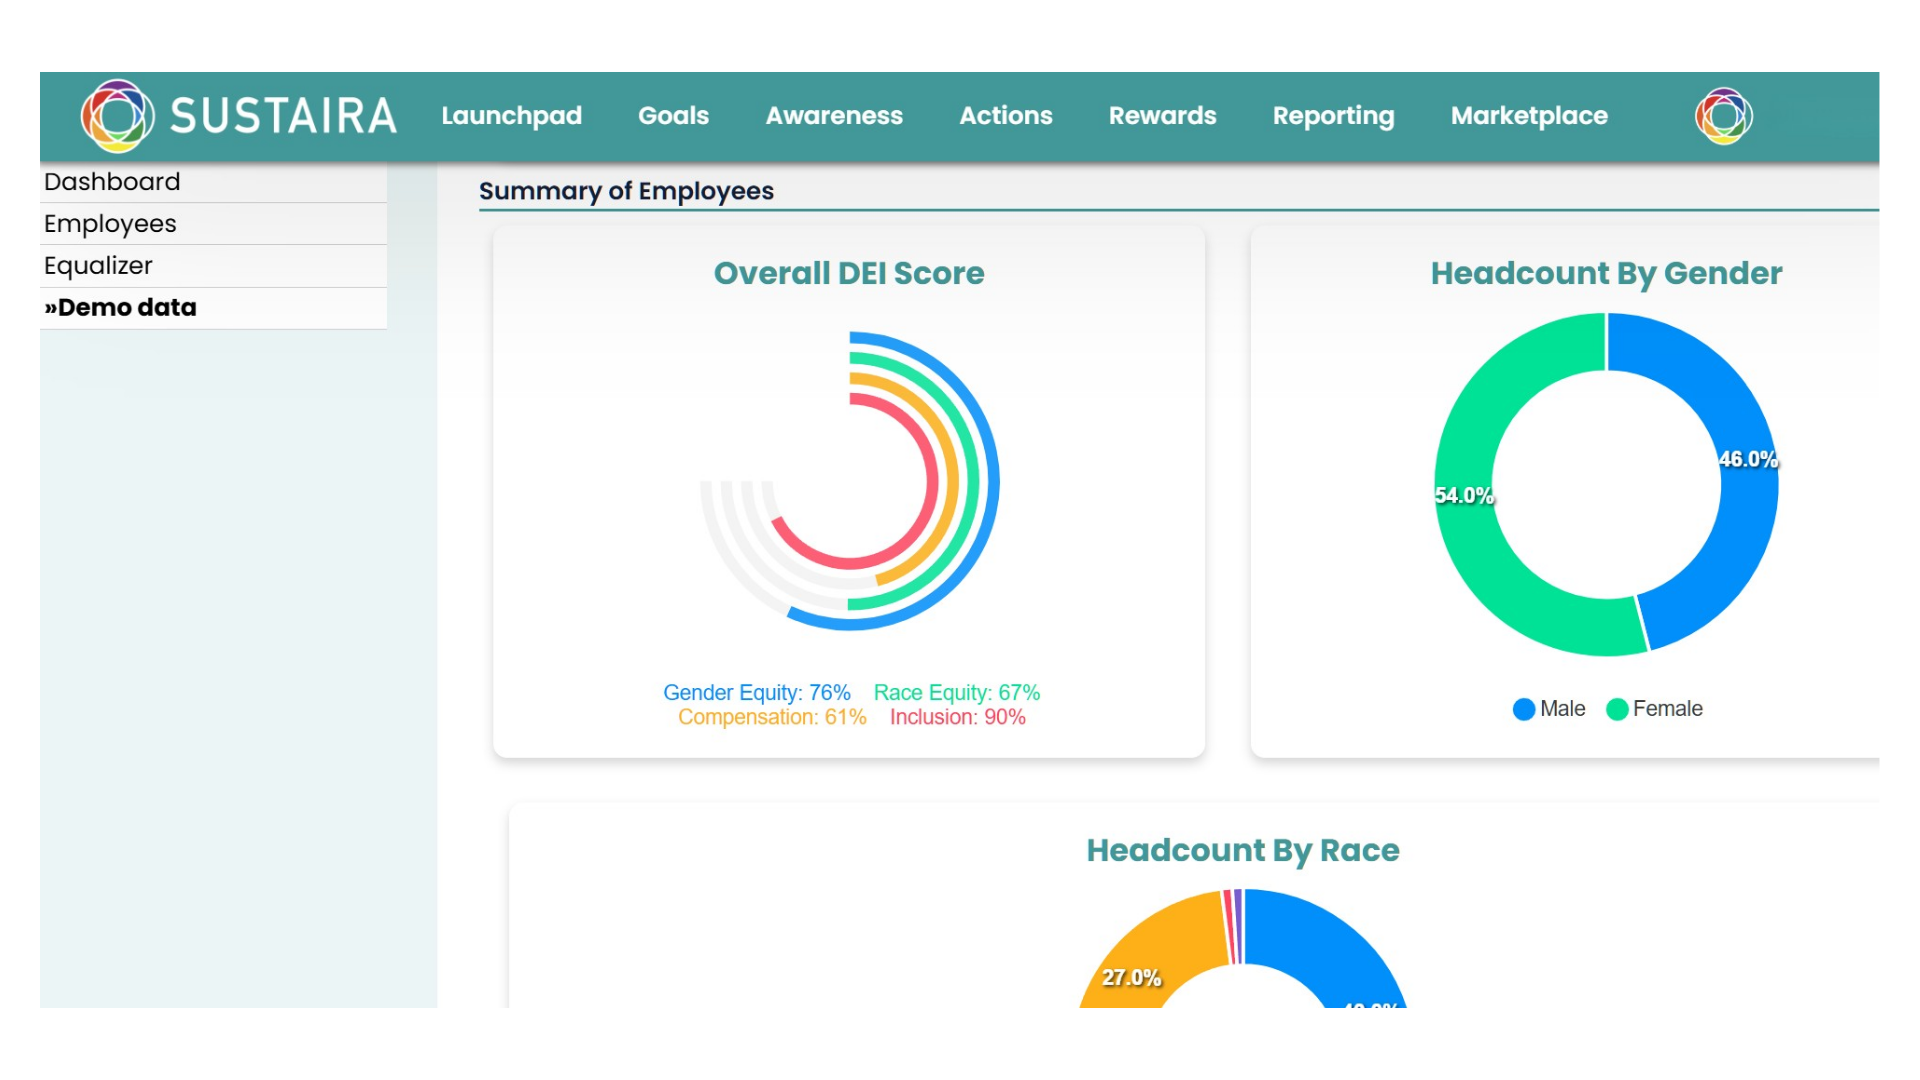Toggle Female legend marker in gender chart
This screenshot has width=1920, height=1080.
[x=1617, y=709]
